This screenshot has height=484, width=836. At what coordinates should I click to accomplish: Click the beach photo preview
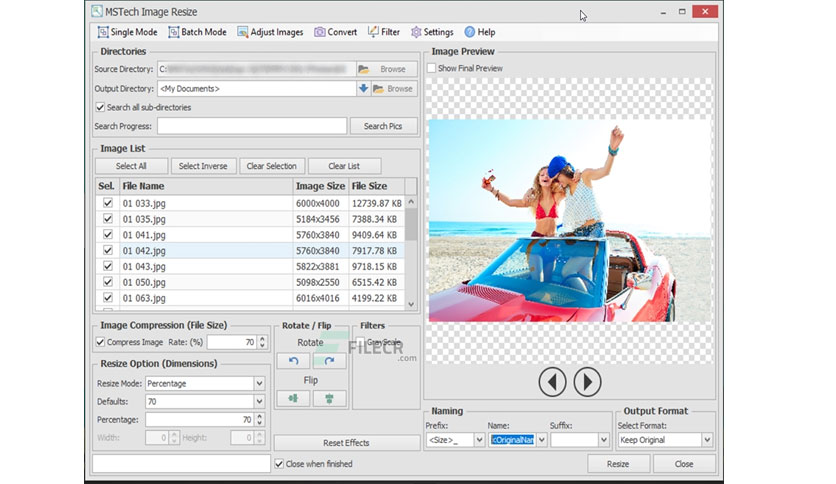(x=569, y=221)
